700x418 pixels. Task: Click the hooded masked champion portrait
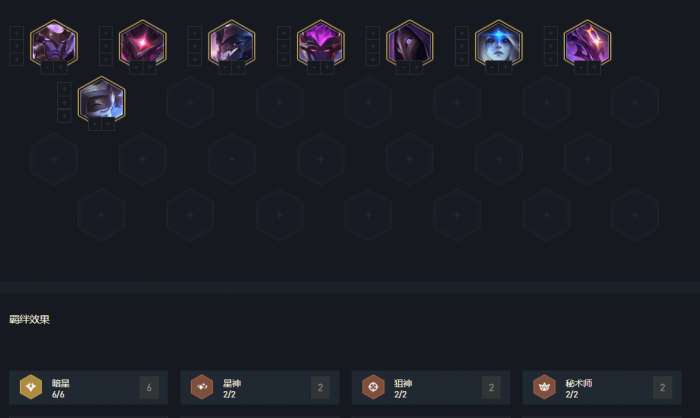pos(410,43)
